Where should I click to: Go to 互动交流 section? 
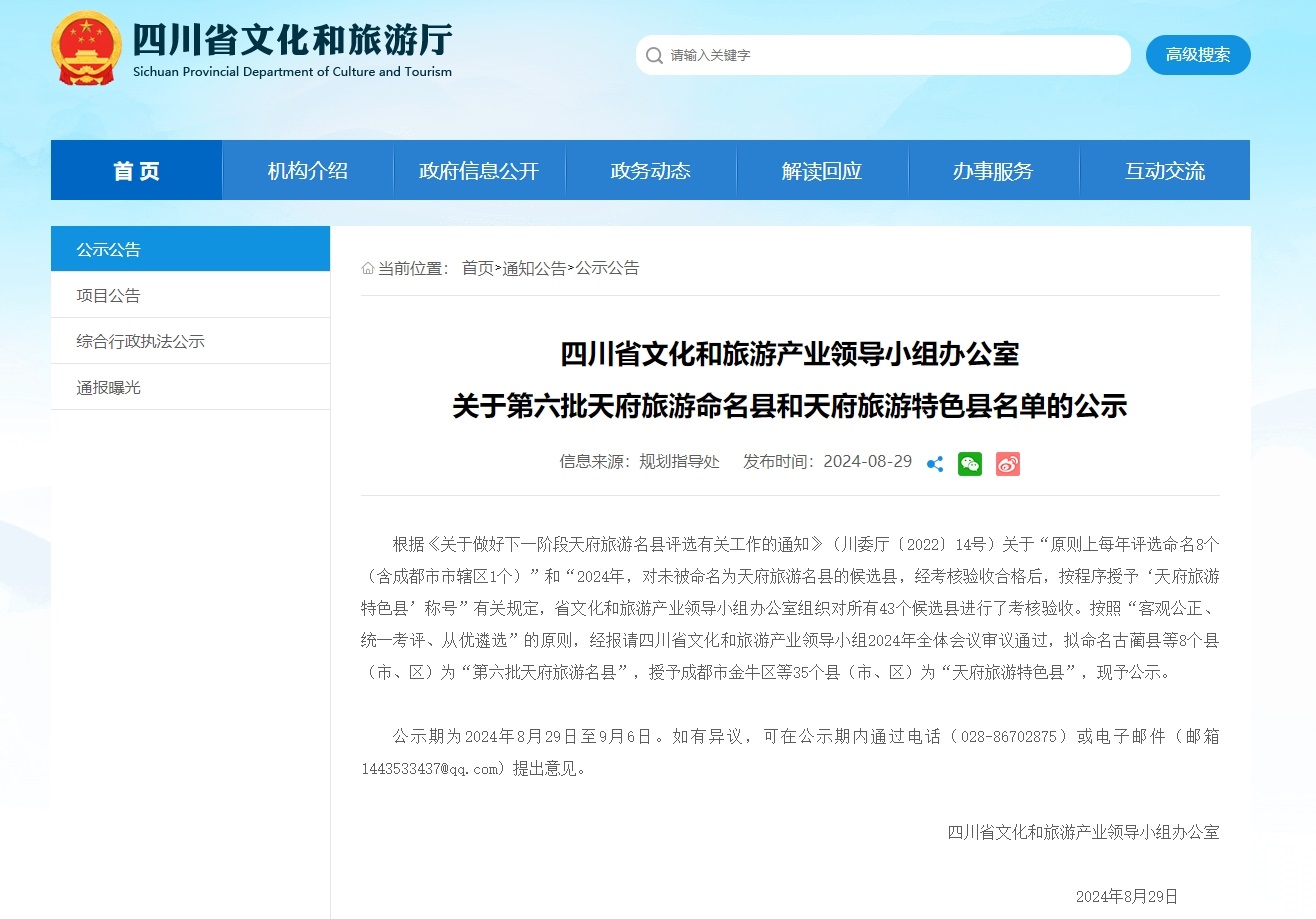click(x=1164, y=170)
